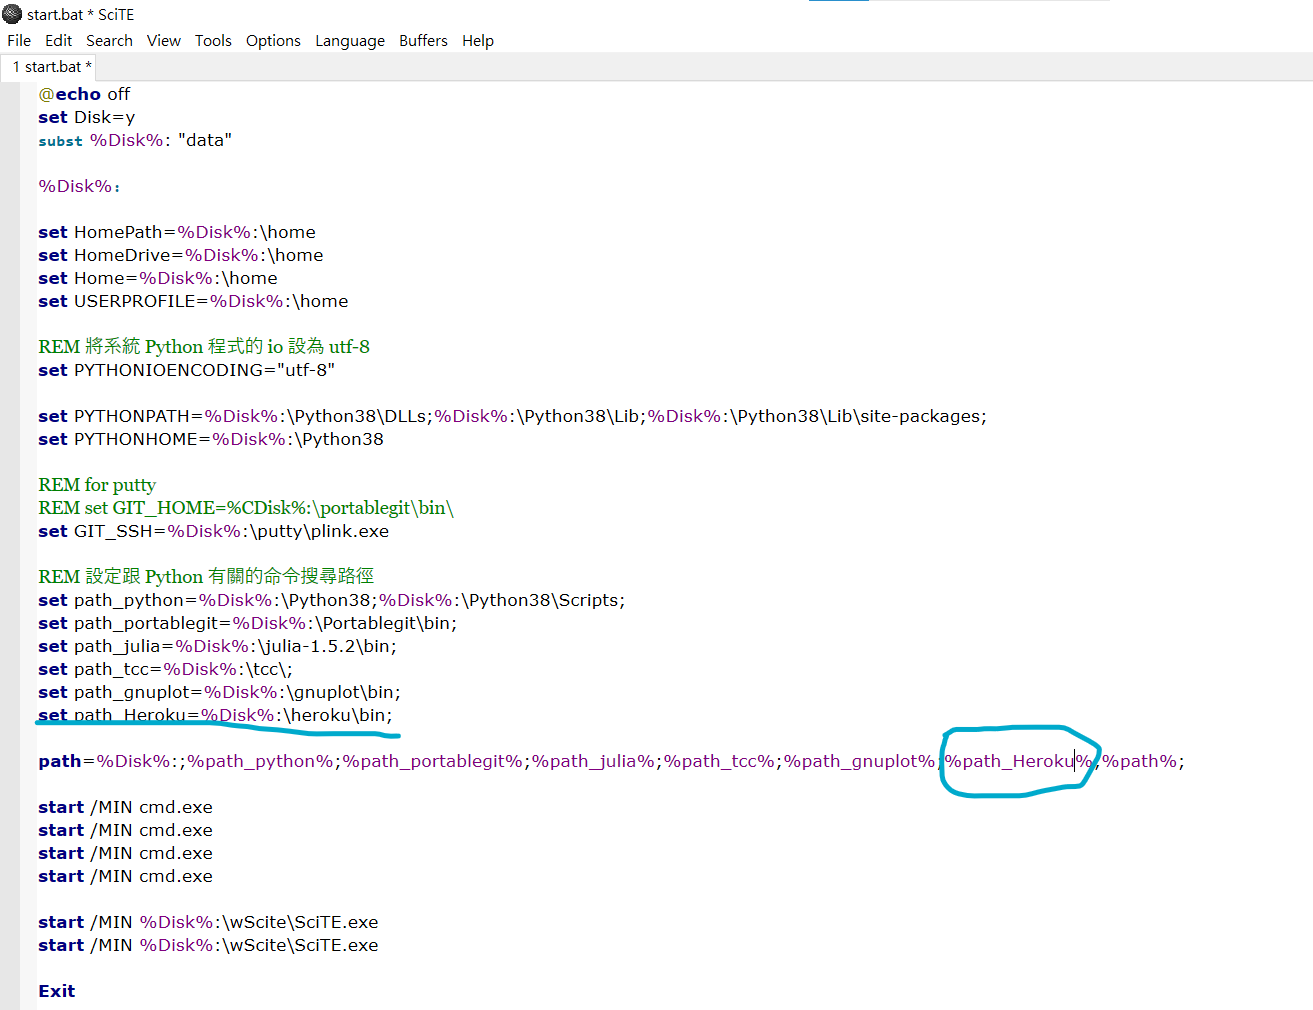This screenshot has width=1313, height=1010.
Task: Open the Tools menu
Action: point(213,41)
